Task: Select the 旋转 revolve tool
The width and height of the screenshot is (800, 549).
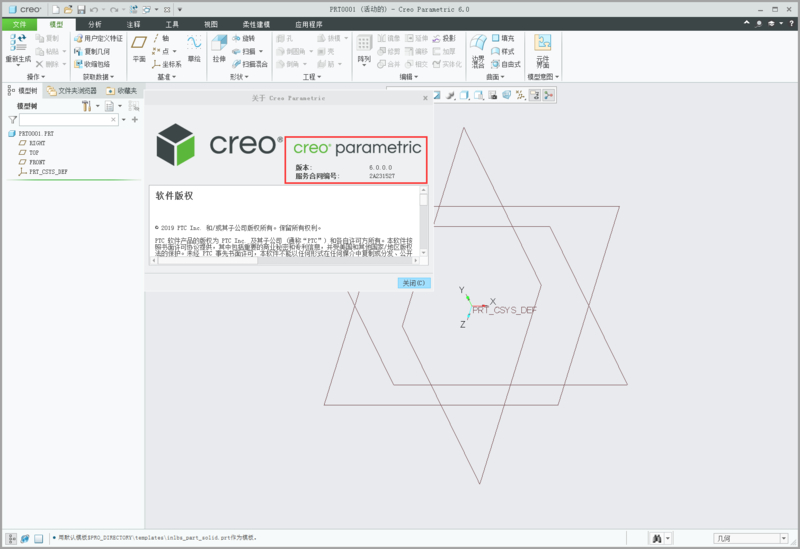Action: [243, 38]
